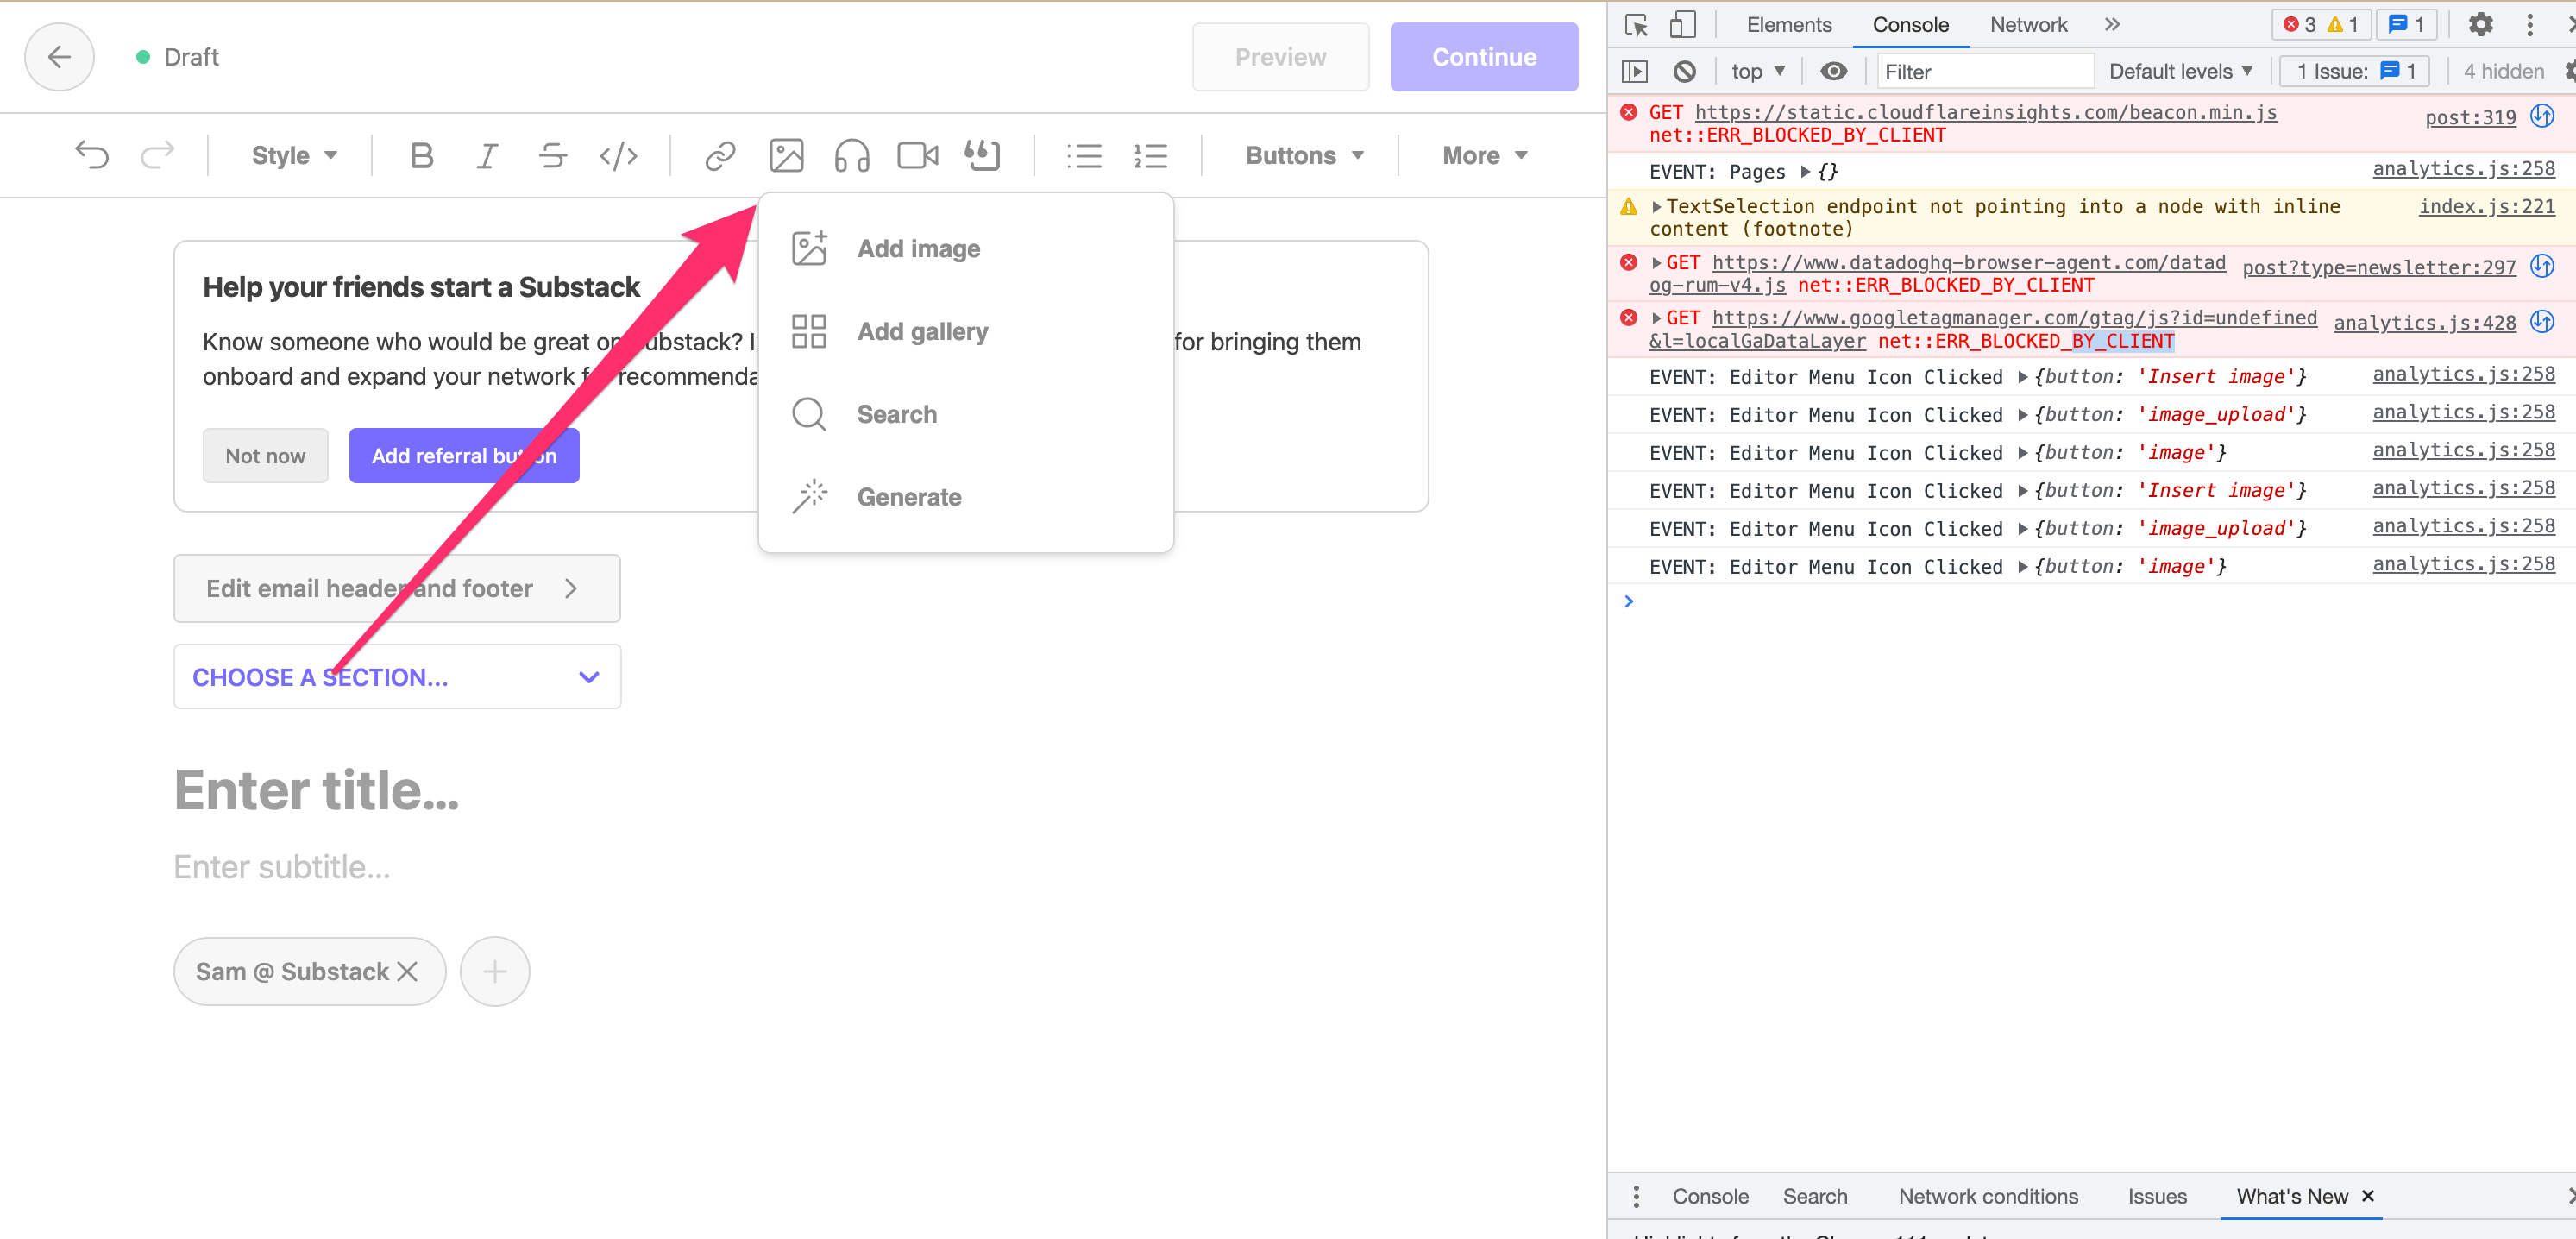The image size is (2576, 1239).
Task: Redo the last edit
Action: (157, 155)
